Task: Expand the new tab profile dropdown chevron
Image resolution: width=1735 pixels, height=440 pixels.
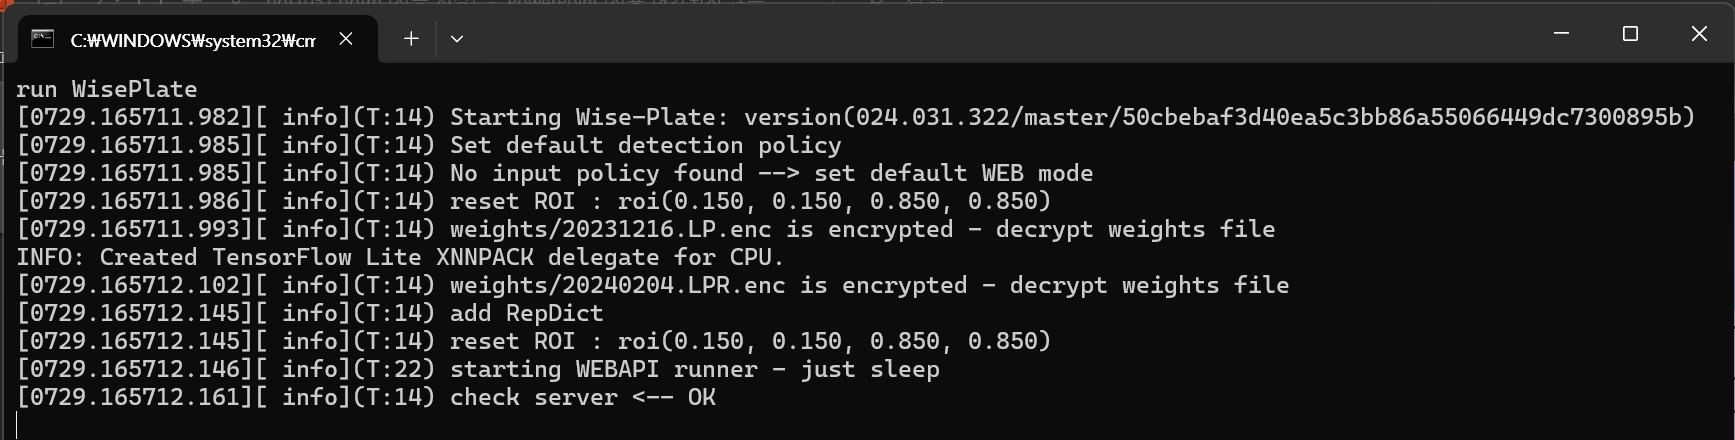Action: pyautogui.click(x=457, y=39)
